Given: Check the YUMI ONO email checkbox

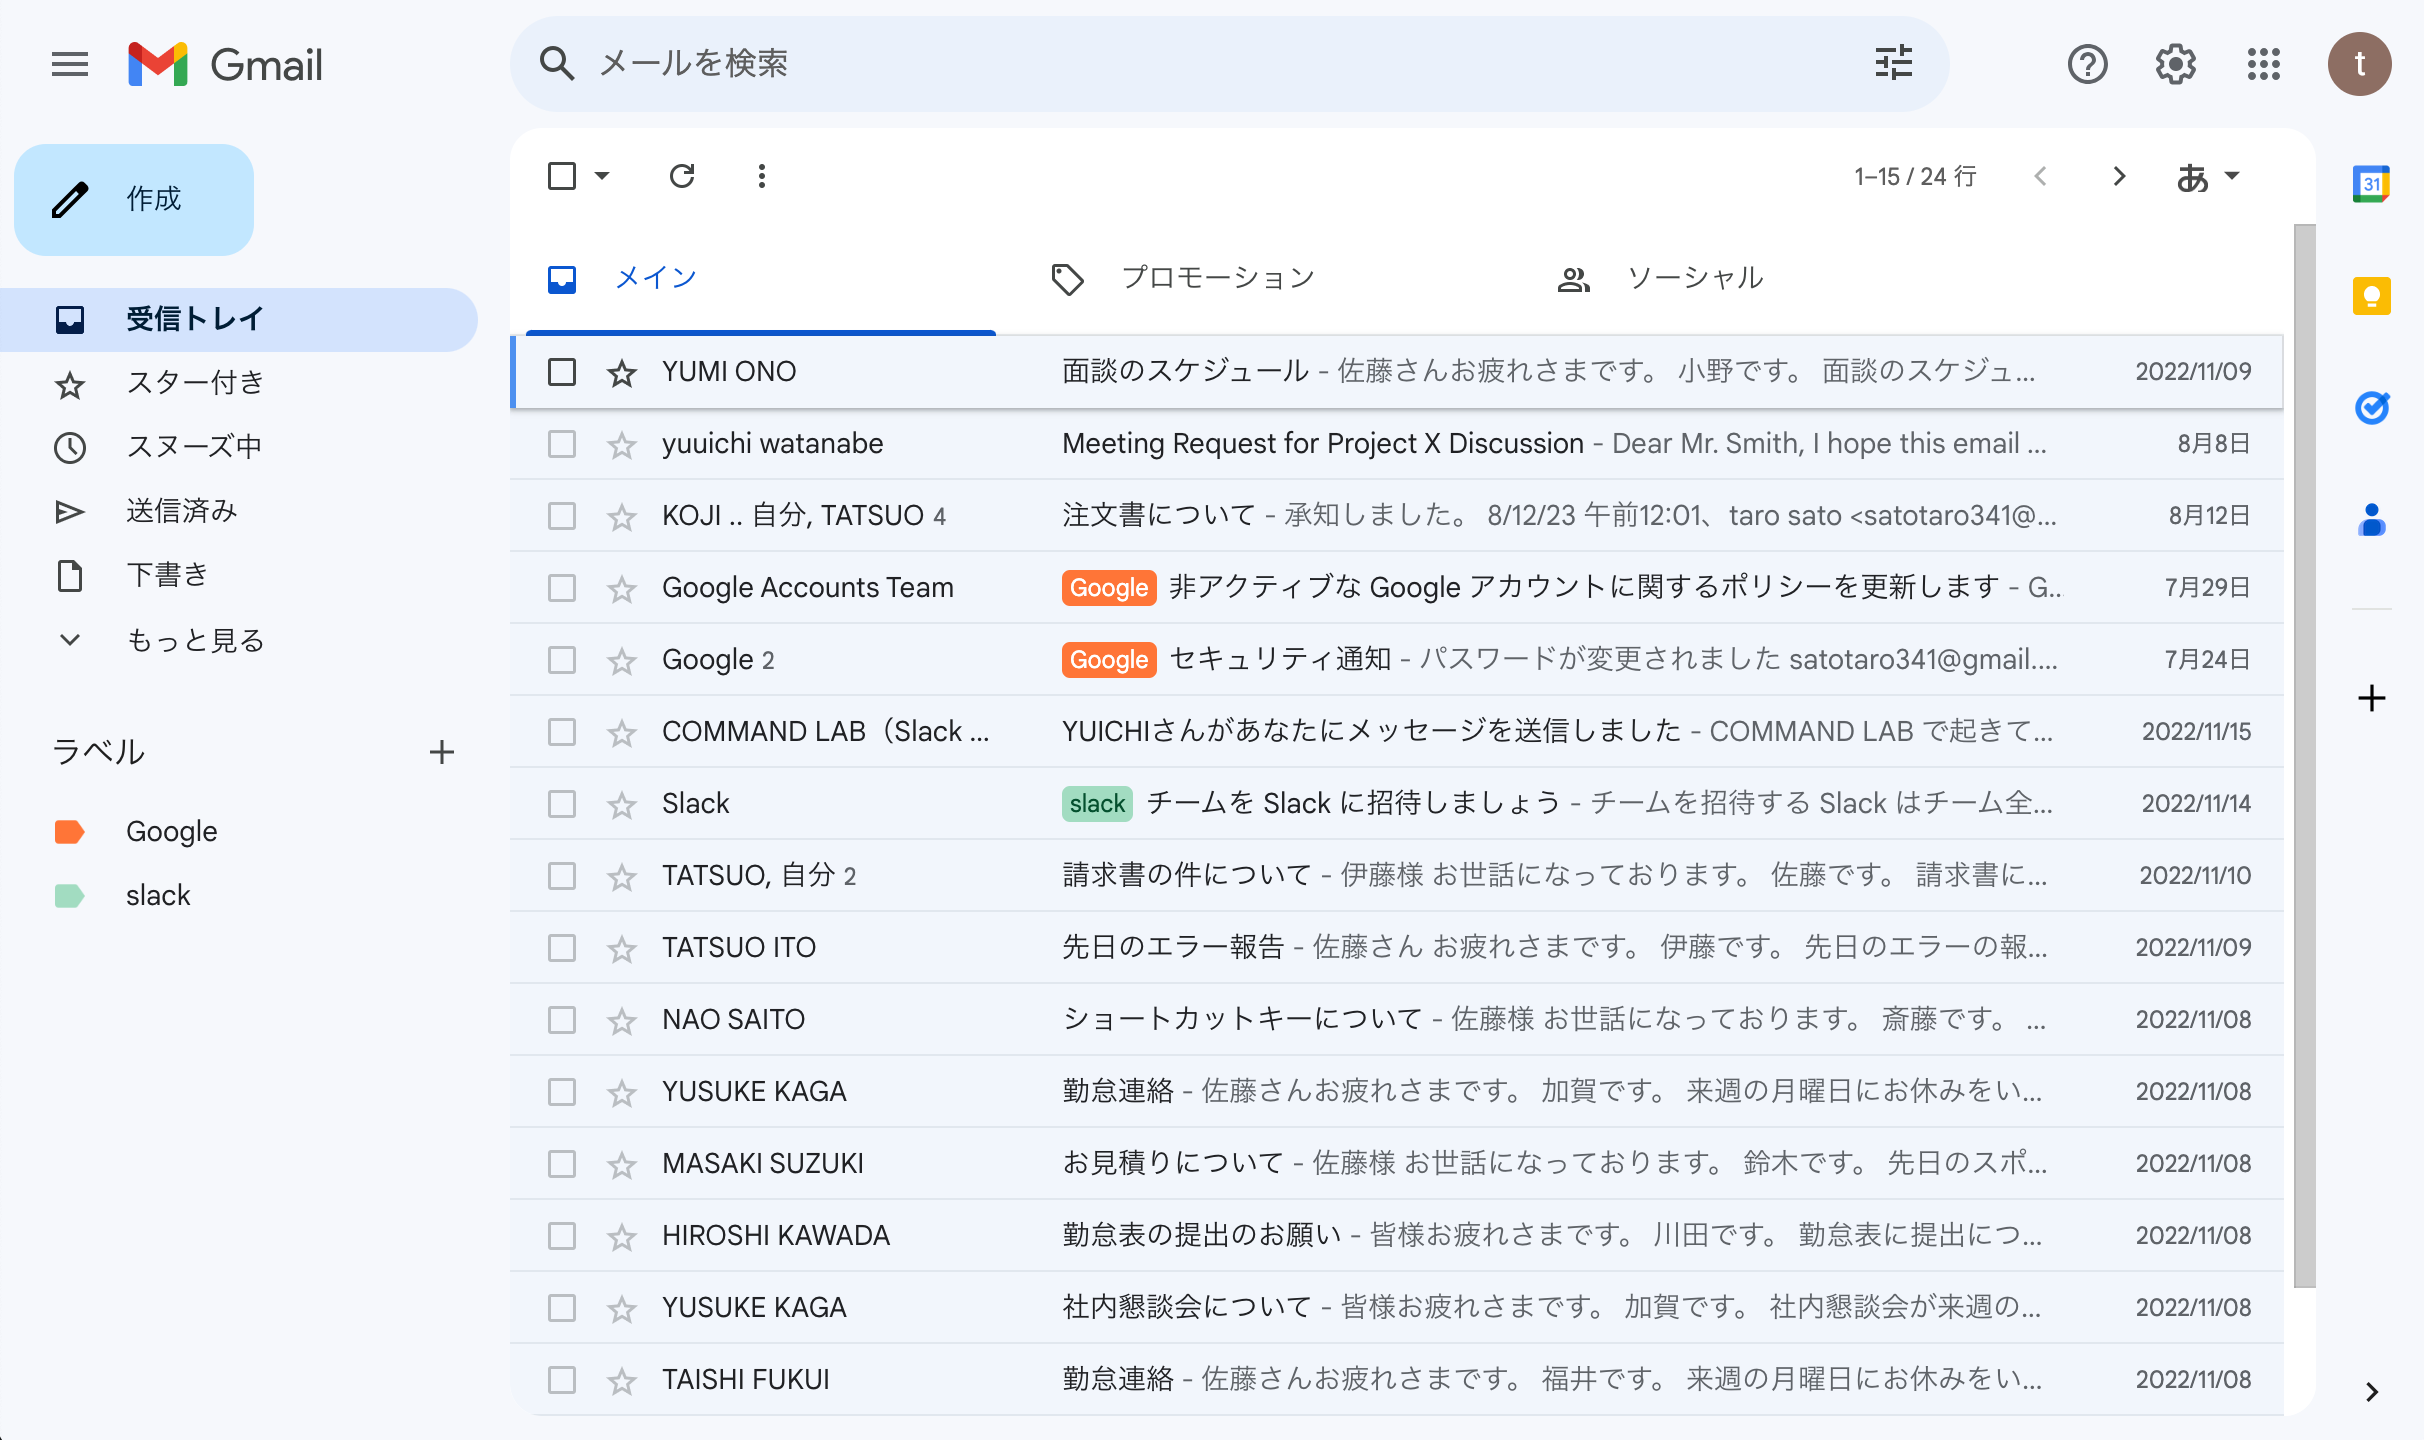Looking at the screenshot, I should 562,372.
